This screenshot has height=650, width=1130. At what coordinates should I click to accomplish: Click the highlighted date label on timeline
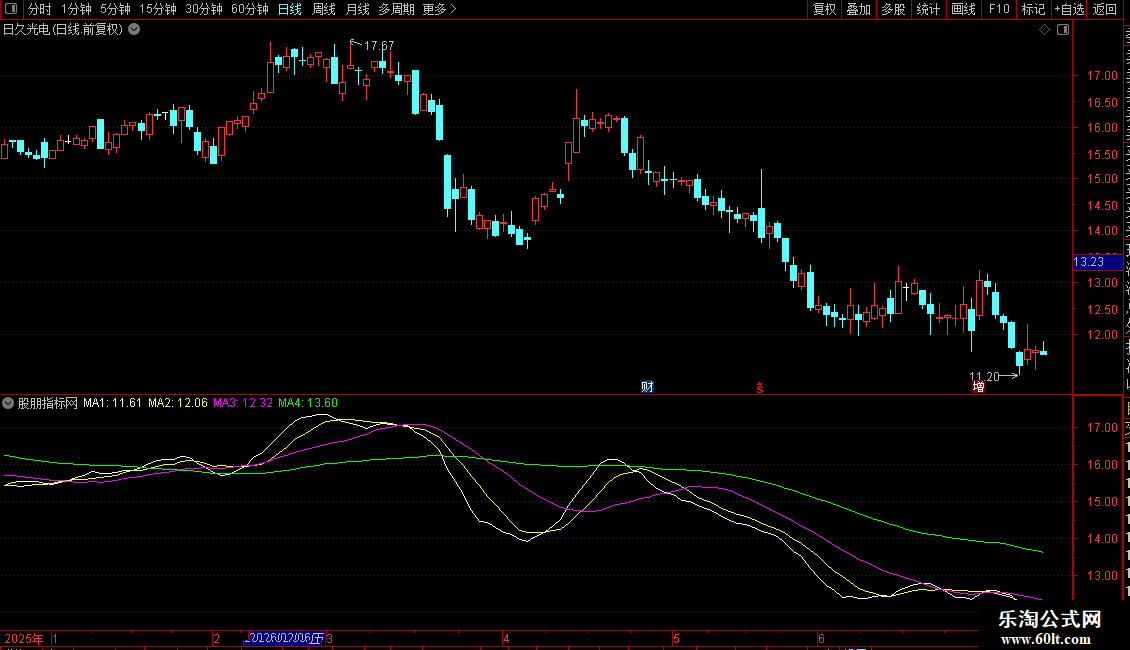click(x=285, y=638)
